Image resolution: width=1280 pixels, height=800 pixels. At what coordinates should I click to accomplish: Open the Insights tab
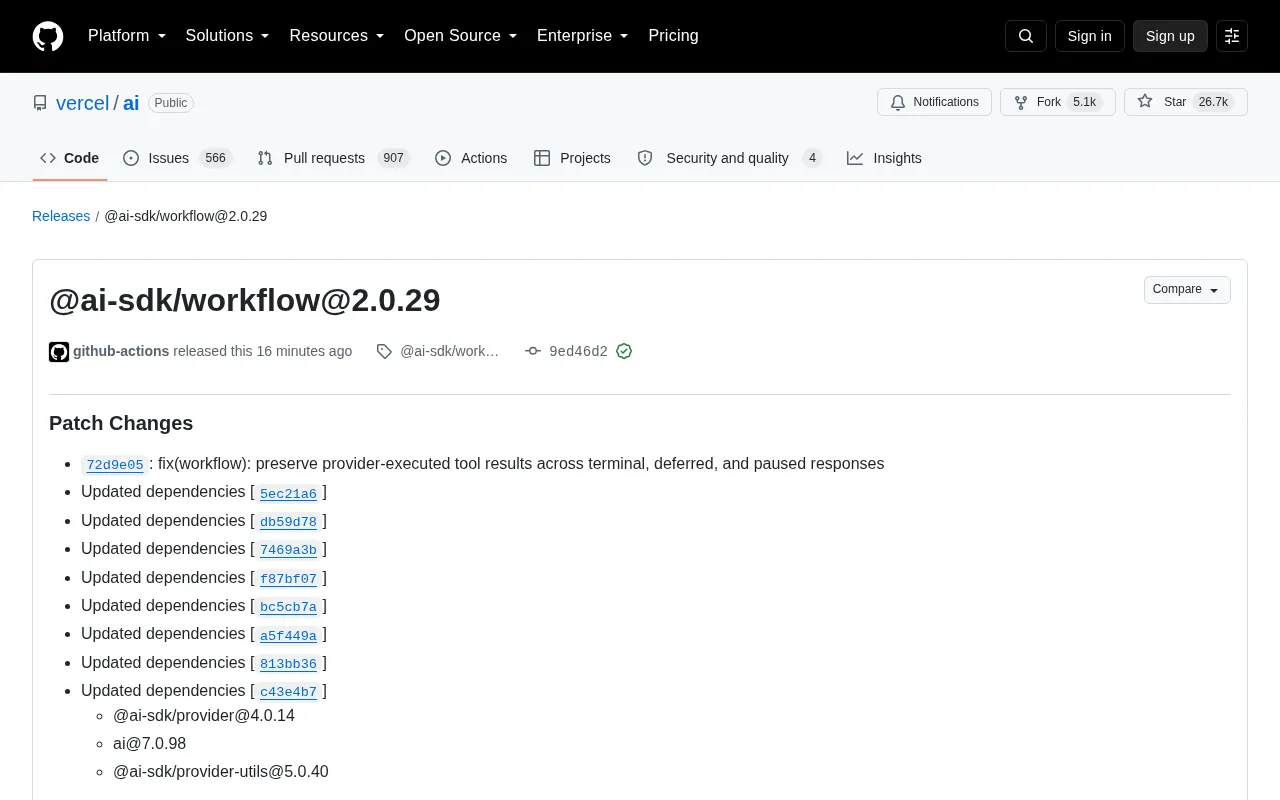tap(884, 158)
